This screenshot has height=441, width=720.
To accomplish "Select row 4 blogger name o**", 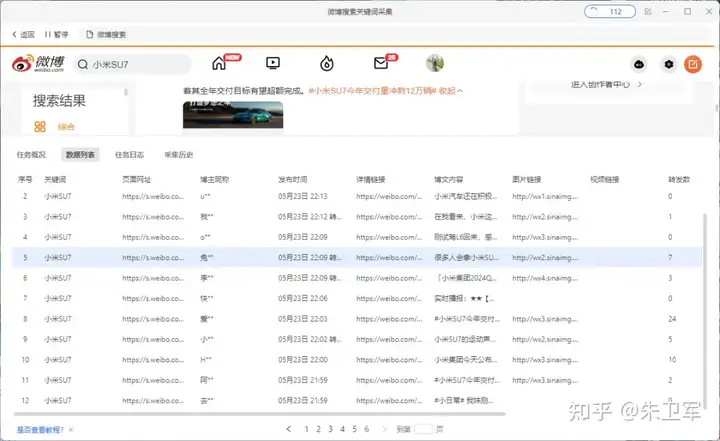I will 205,237.
